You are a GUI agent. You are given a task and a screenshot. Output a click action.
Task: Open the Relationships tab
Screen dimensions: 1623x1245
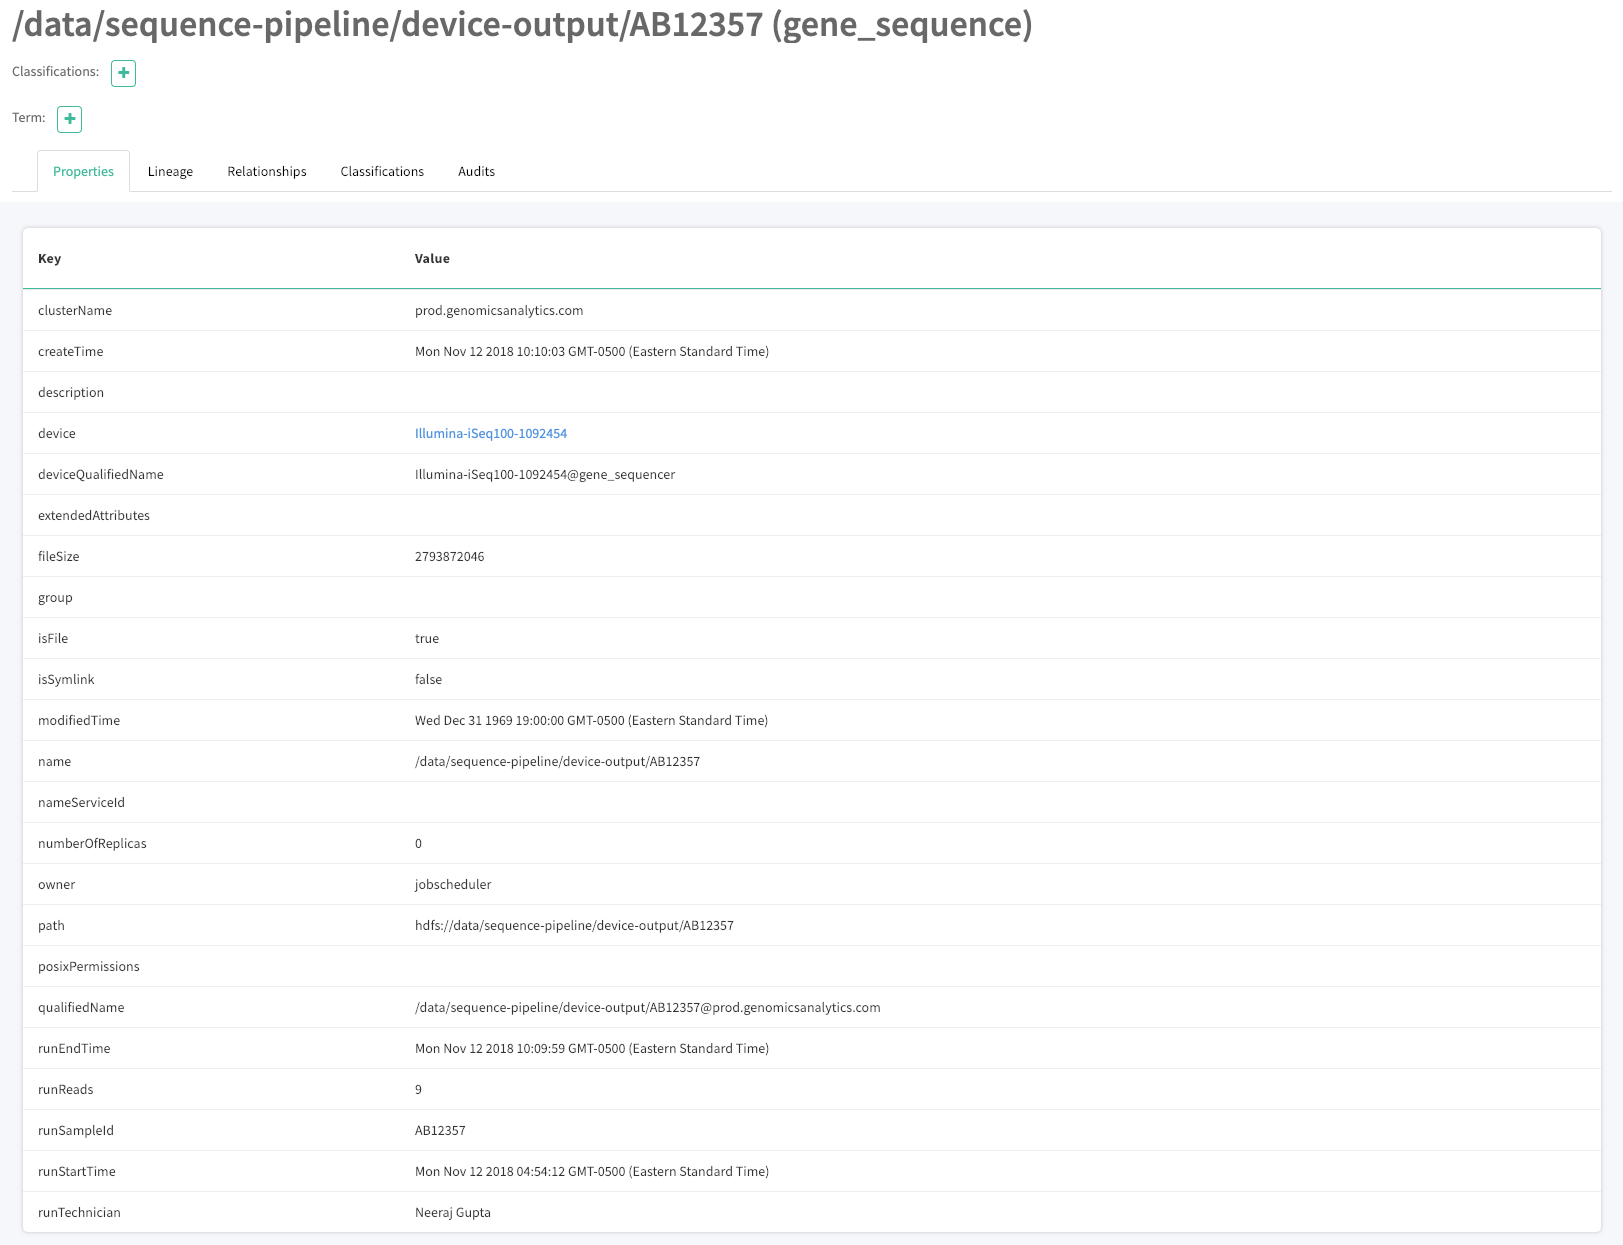pyautogui.click(x=266, y=171)
